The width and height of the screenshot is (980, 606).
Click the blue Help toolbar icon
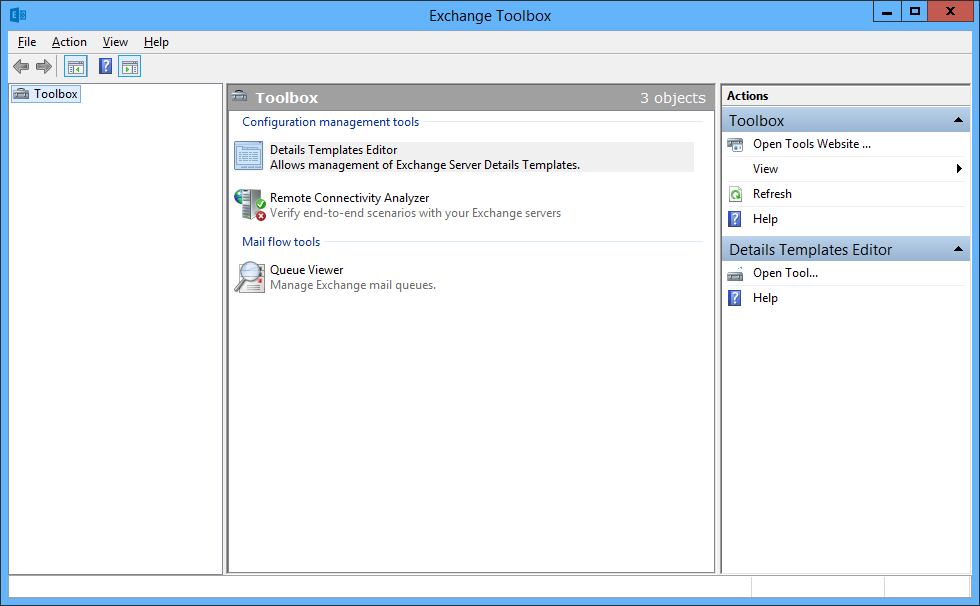[x=106, y=66]
